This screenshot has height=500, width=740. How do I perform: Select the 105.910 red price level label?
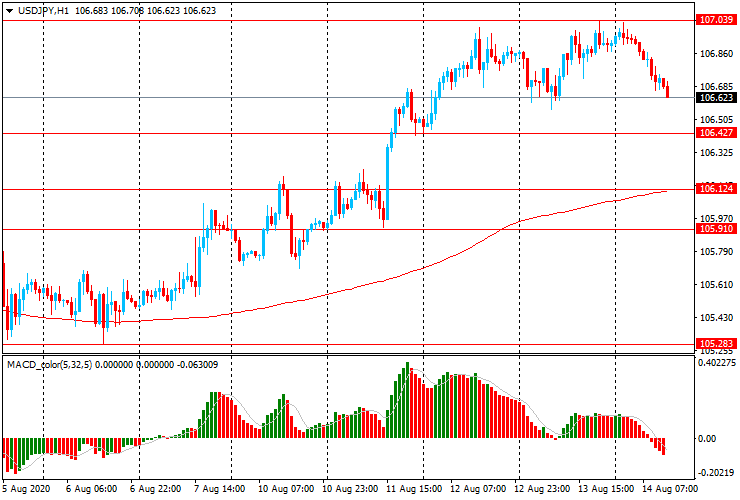click(x=716, y=229)
